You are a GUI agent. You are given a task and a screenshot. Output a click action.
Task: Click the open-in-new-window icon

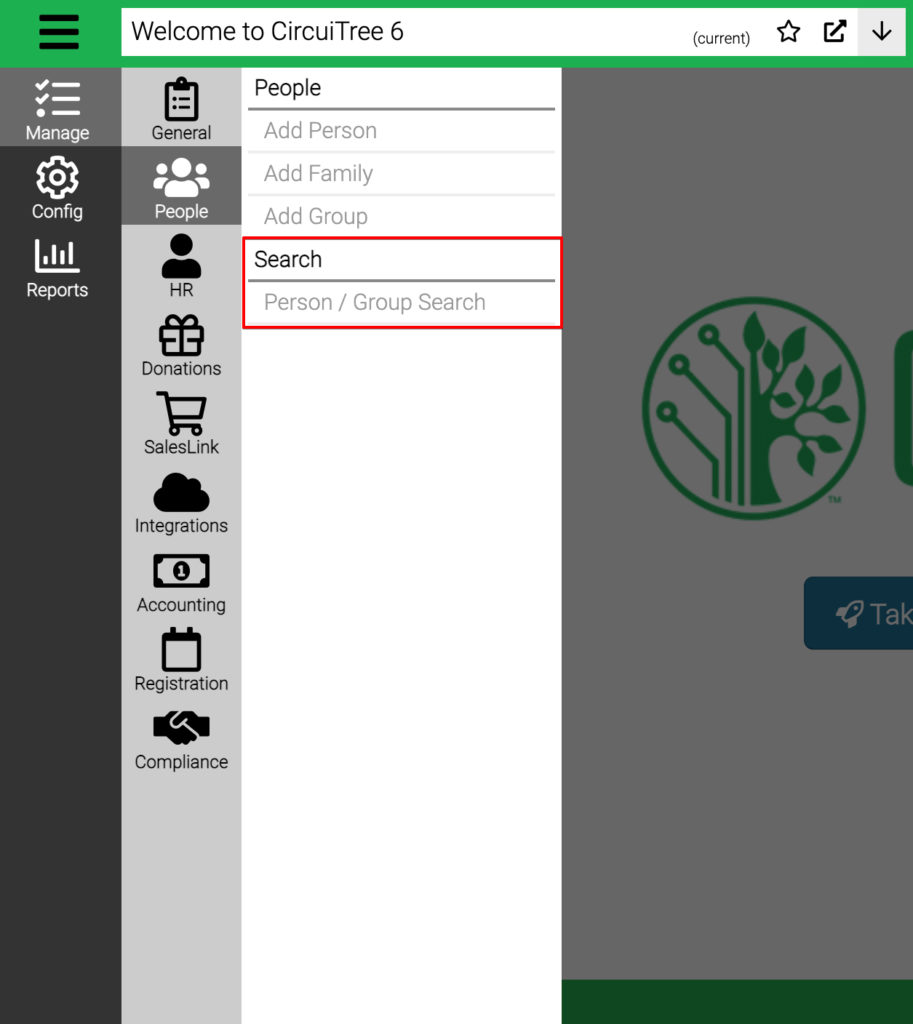coord(835,31)
